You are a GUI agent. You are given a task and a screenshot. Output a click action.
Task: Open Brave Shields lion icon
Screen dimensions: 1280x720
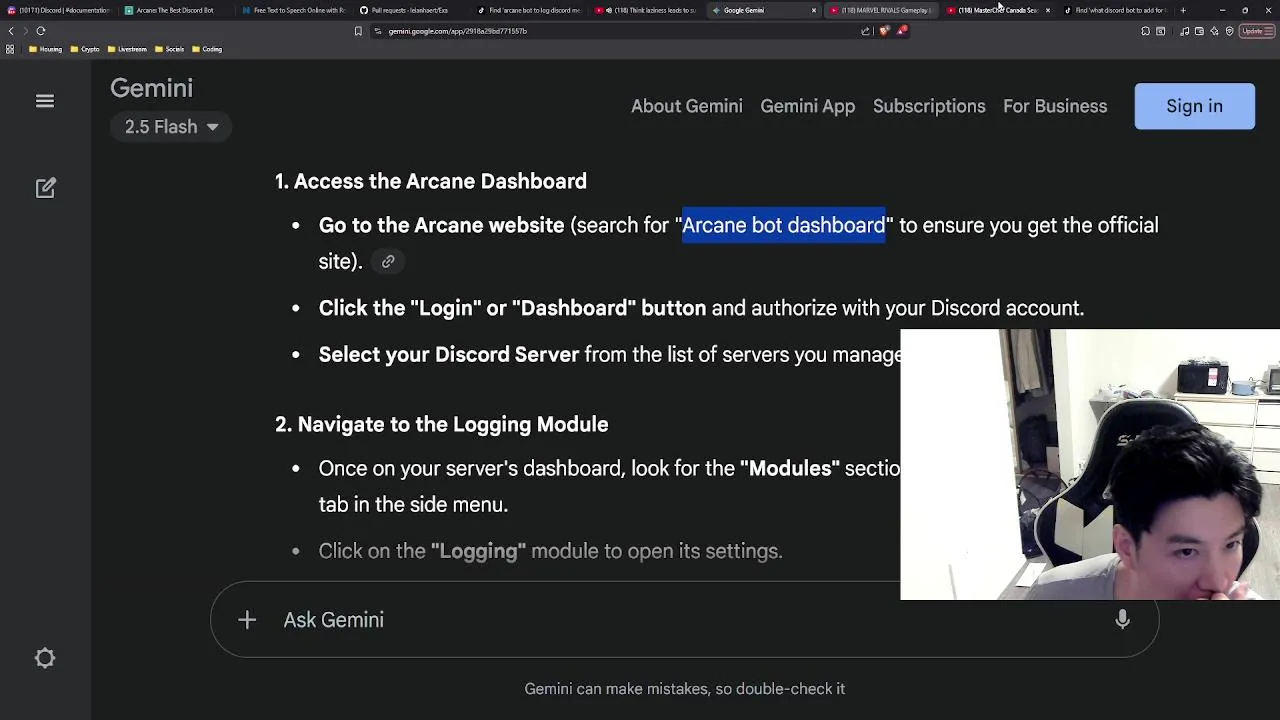coord(884,31)
